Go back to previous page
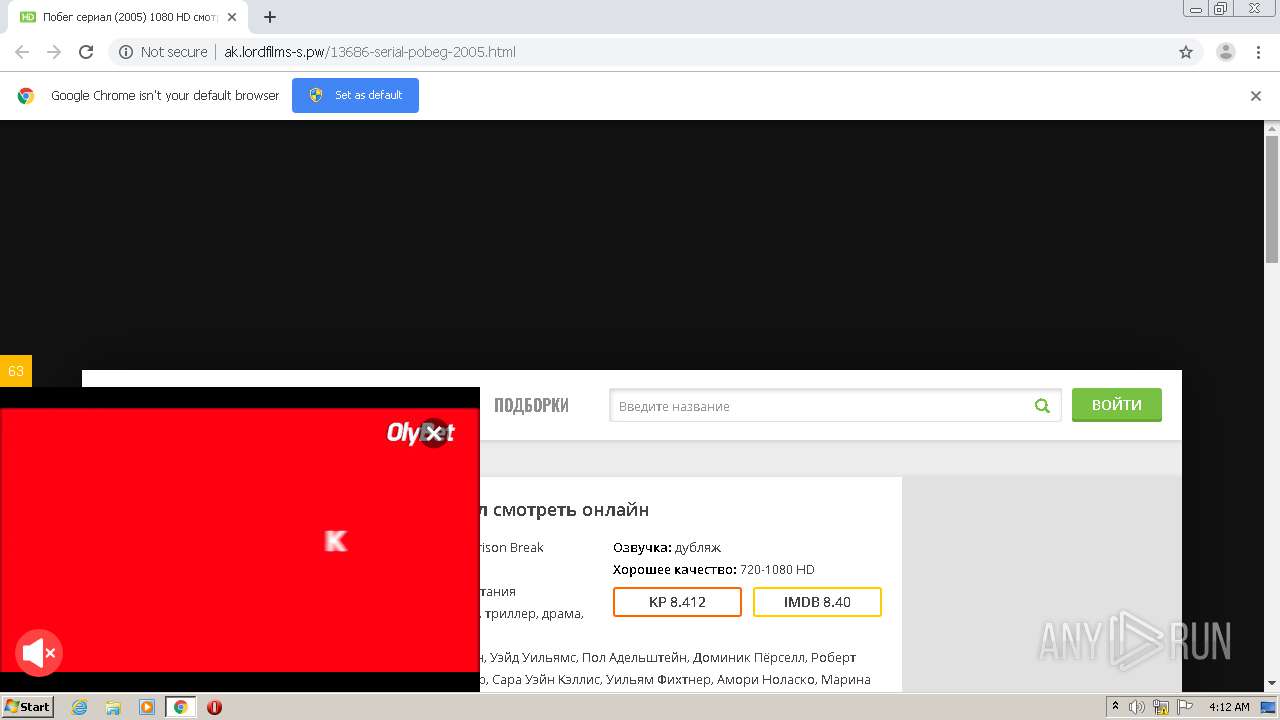The width and height of the screenshot is (1280, 720). 22,52
